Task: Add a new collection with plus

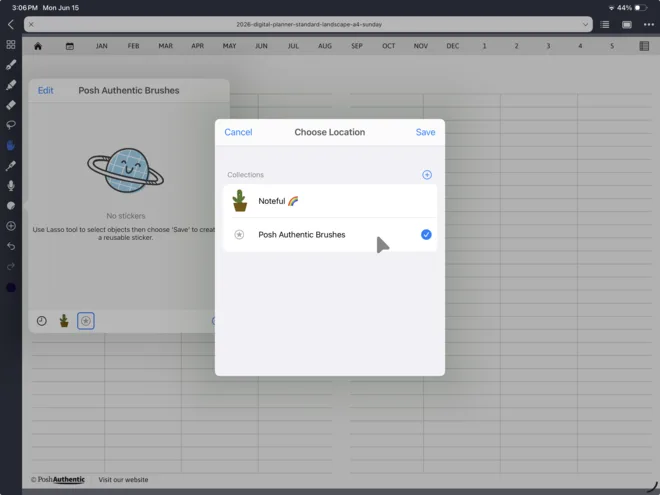Action: pos(427,175)
